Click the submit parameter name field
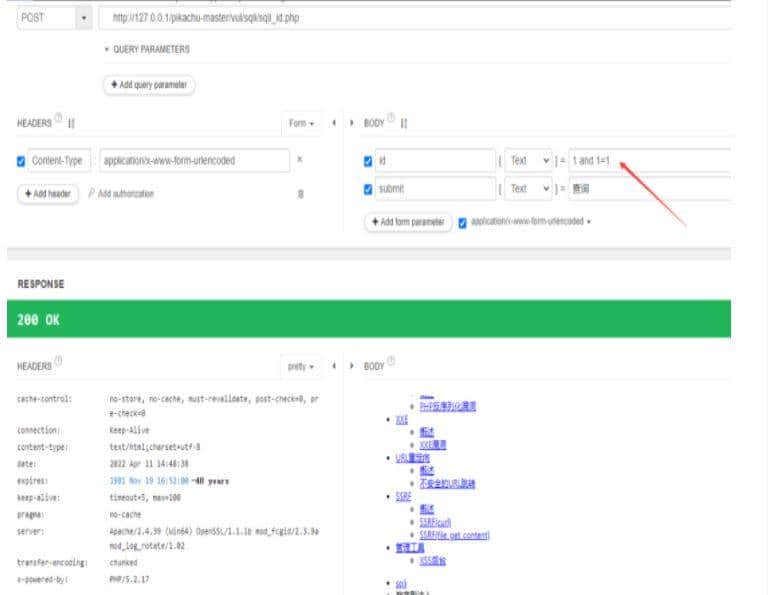768x595 pixels. click(435, 189)
